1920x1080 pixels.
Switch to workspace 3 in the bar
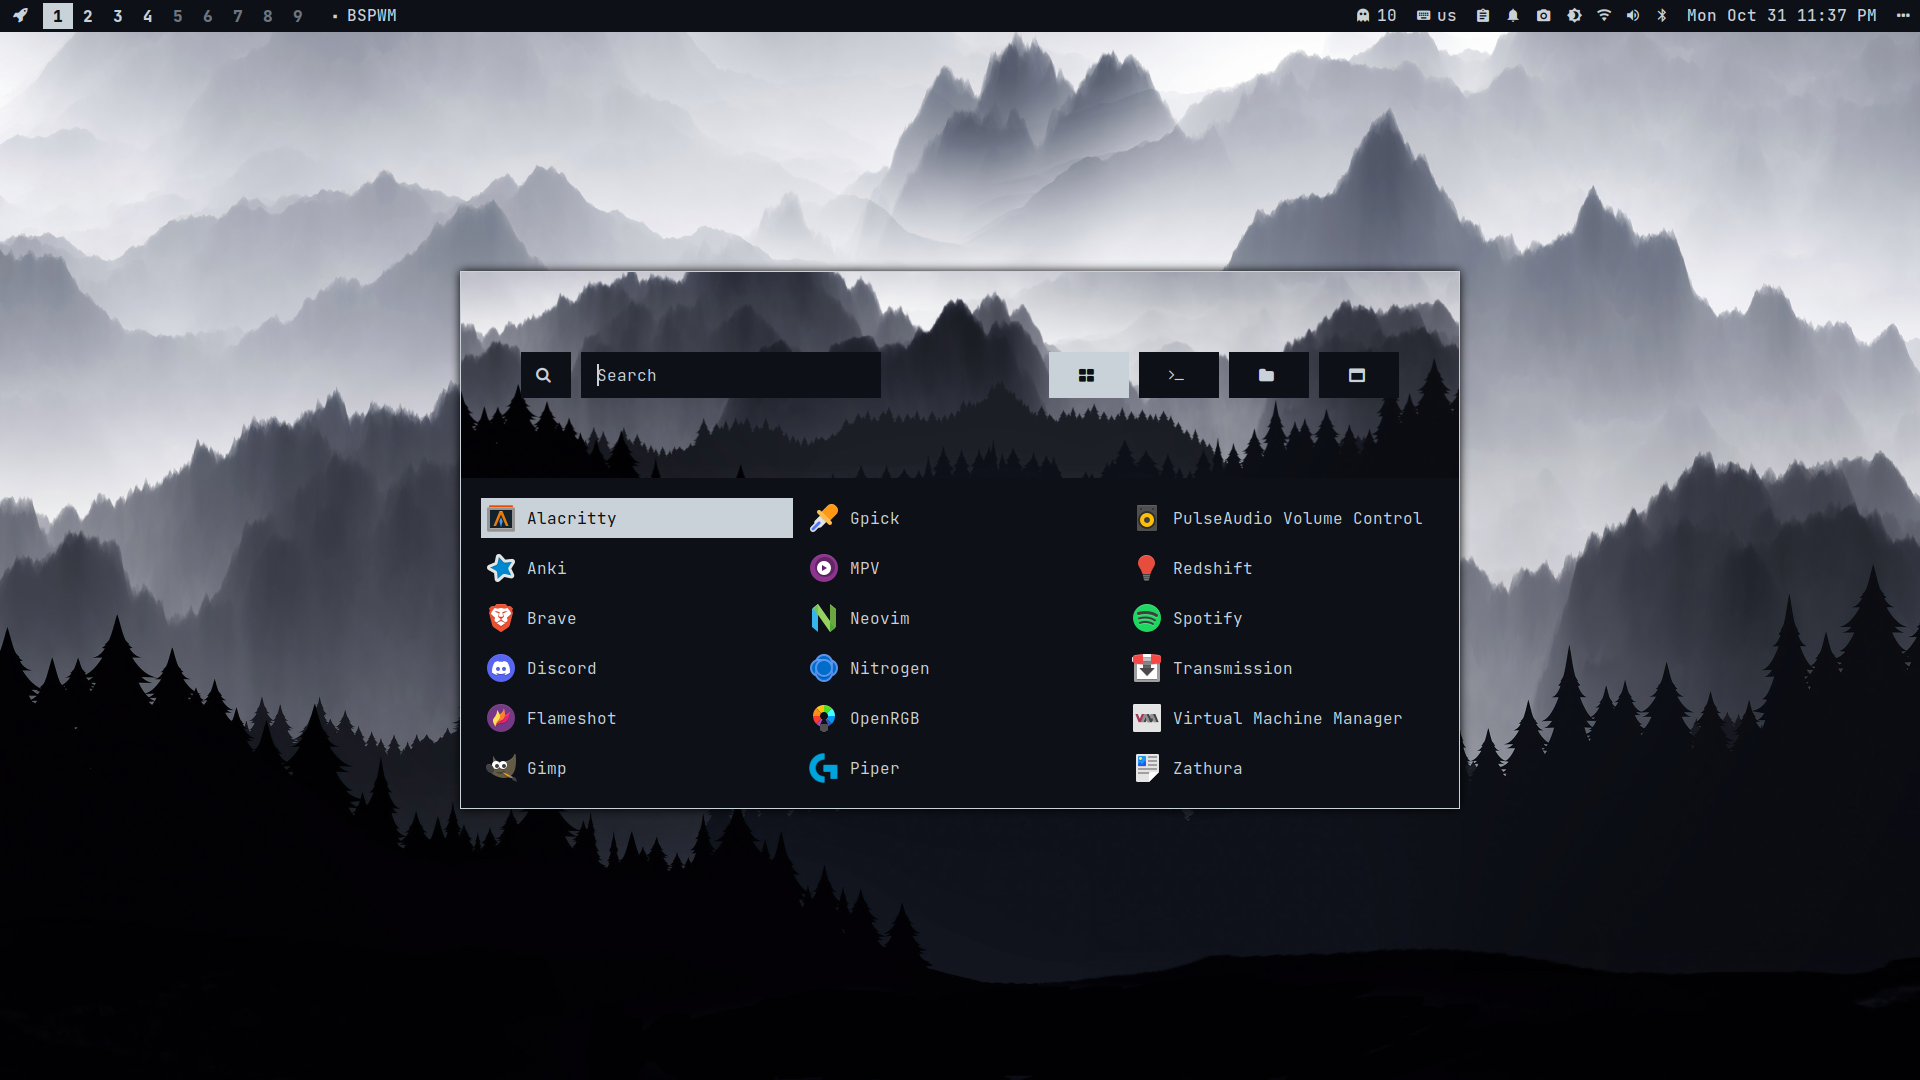(118, 16)
